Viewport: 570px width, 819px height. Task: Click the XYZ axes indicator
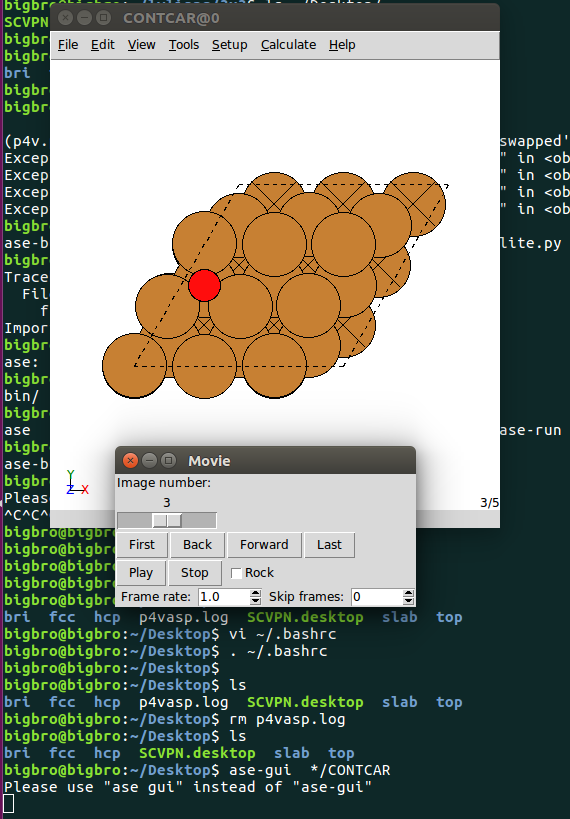(77, 482)
